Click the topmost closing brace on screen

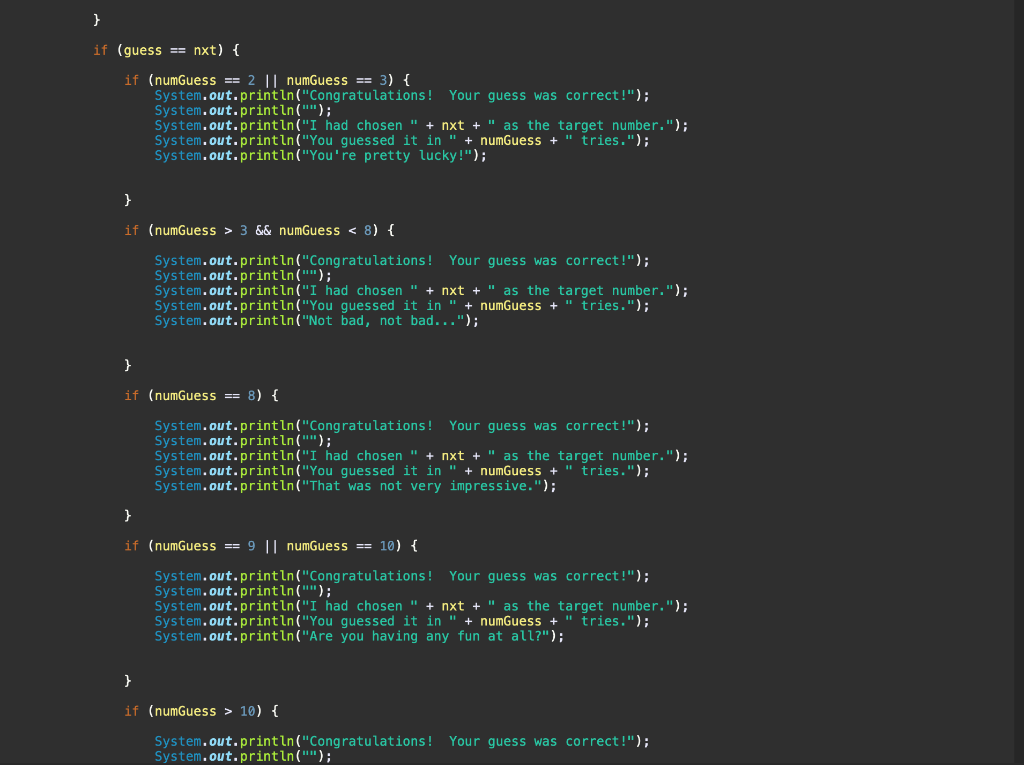[96, 18]
